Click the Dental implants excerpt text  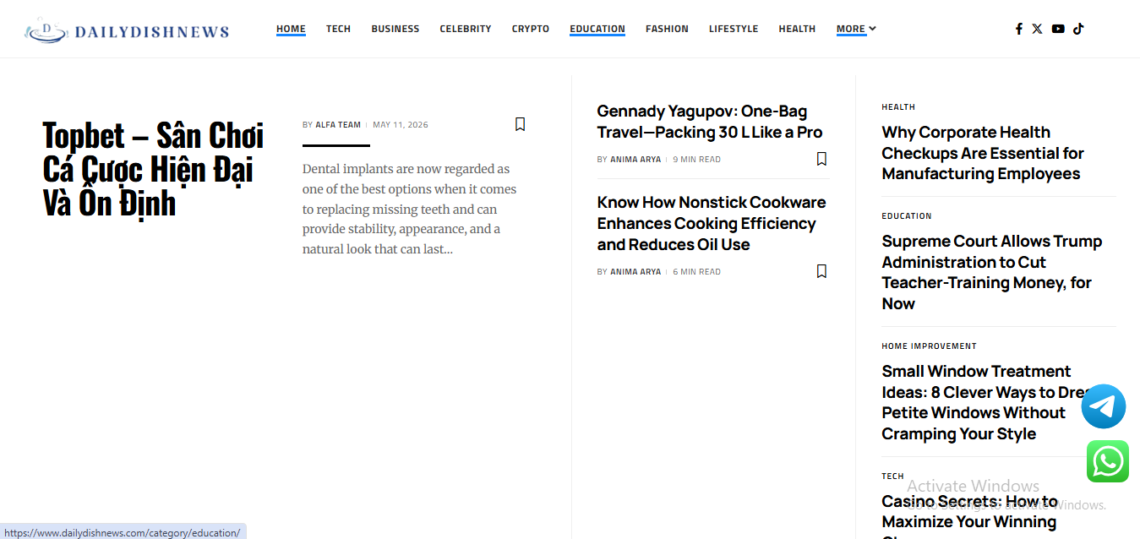(411, 209)
